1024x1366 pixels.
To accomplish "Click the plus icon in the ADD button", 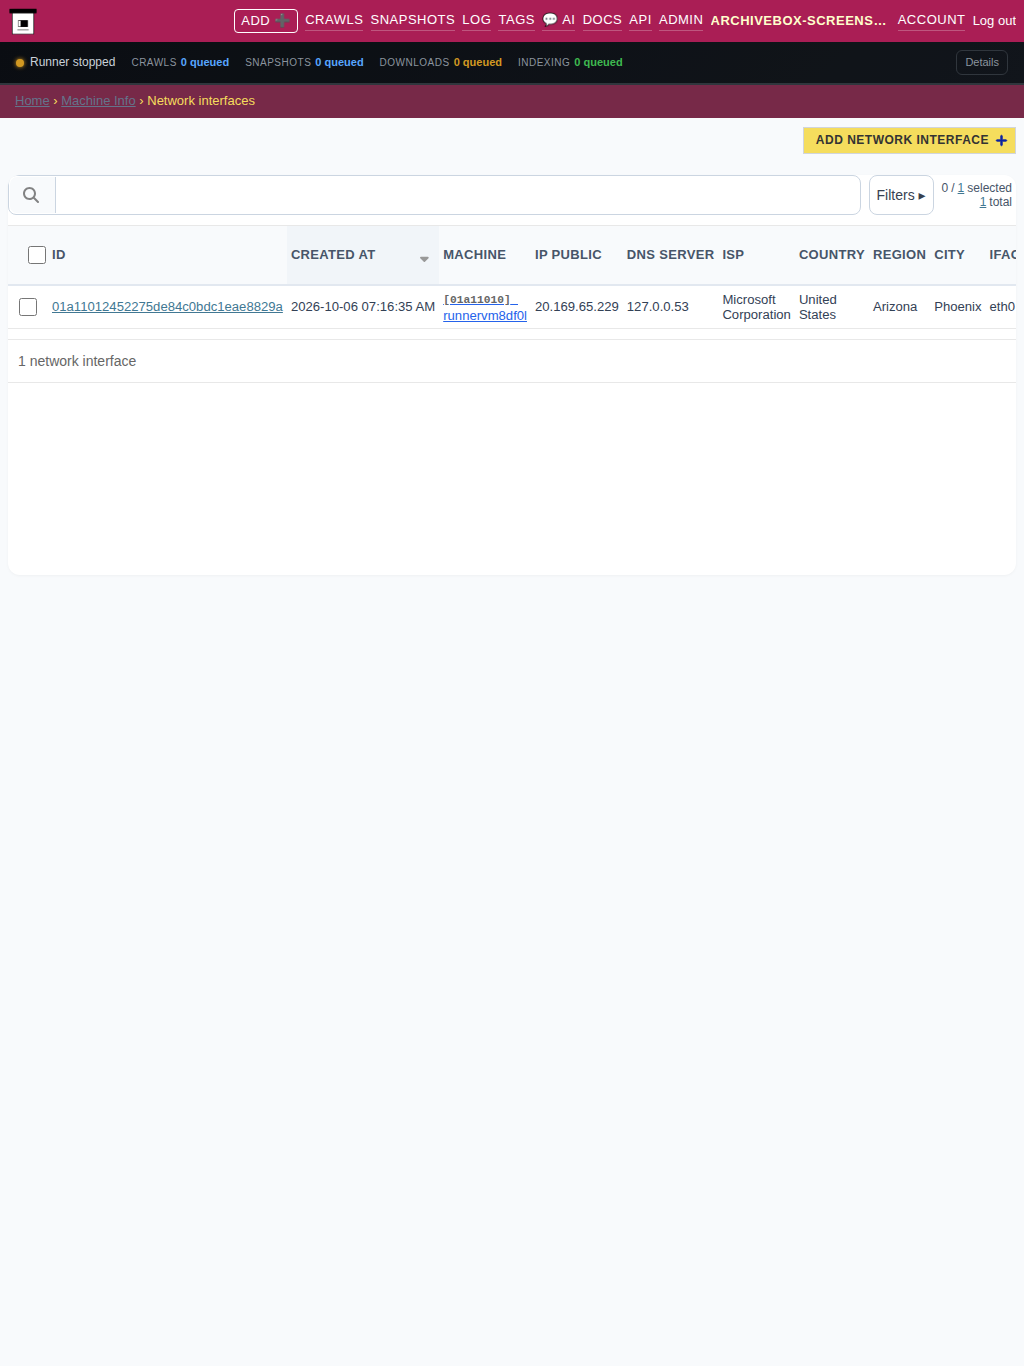I will tap(282, 20).
